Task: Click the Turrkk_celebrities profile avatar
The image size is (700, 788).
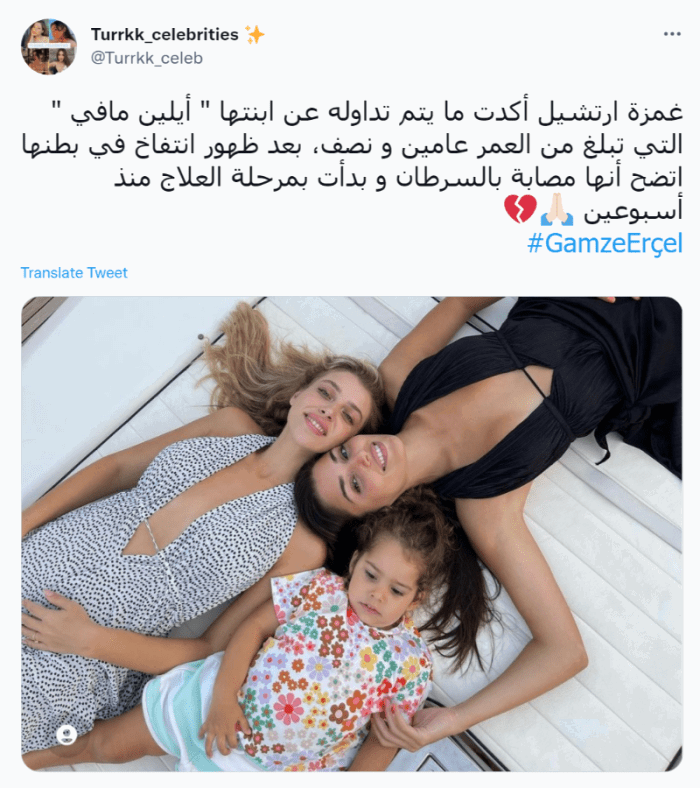Action: coord(49,47)
